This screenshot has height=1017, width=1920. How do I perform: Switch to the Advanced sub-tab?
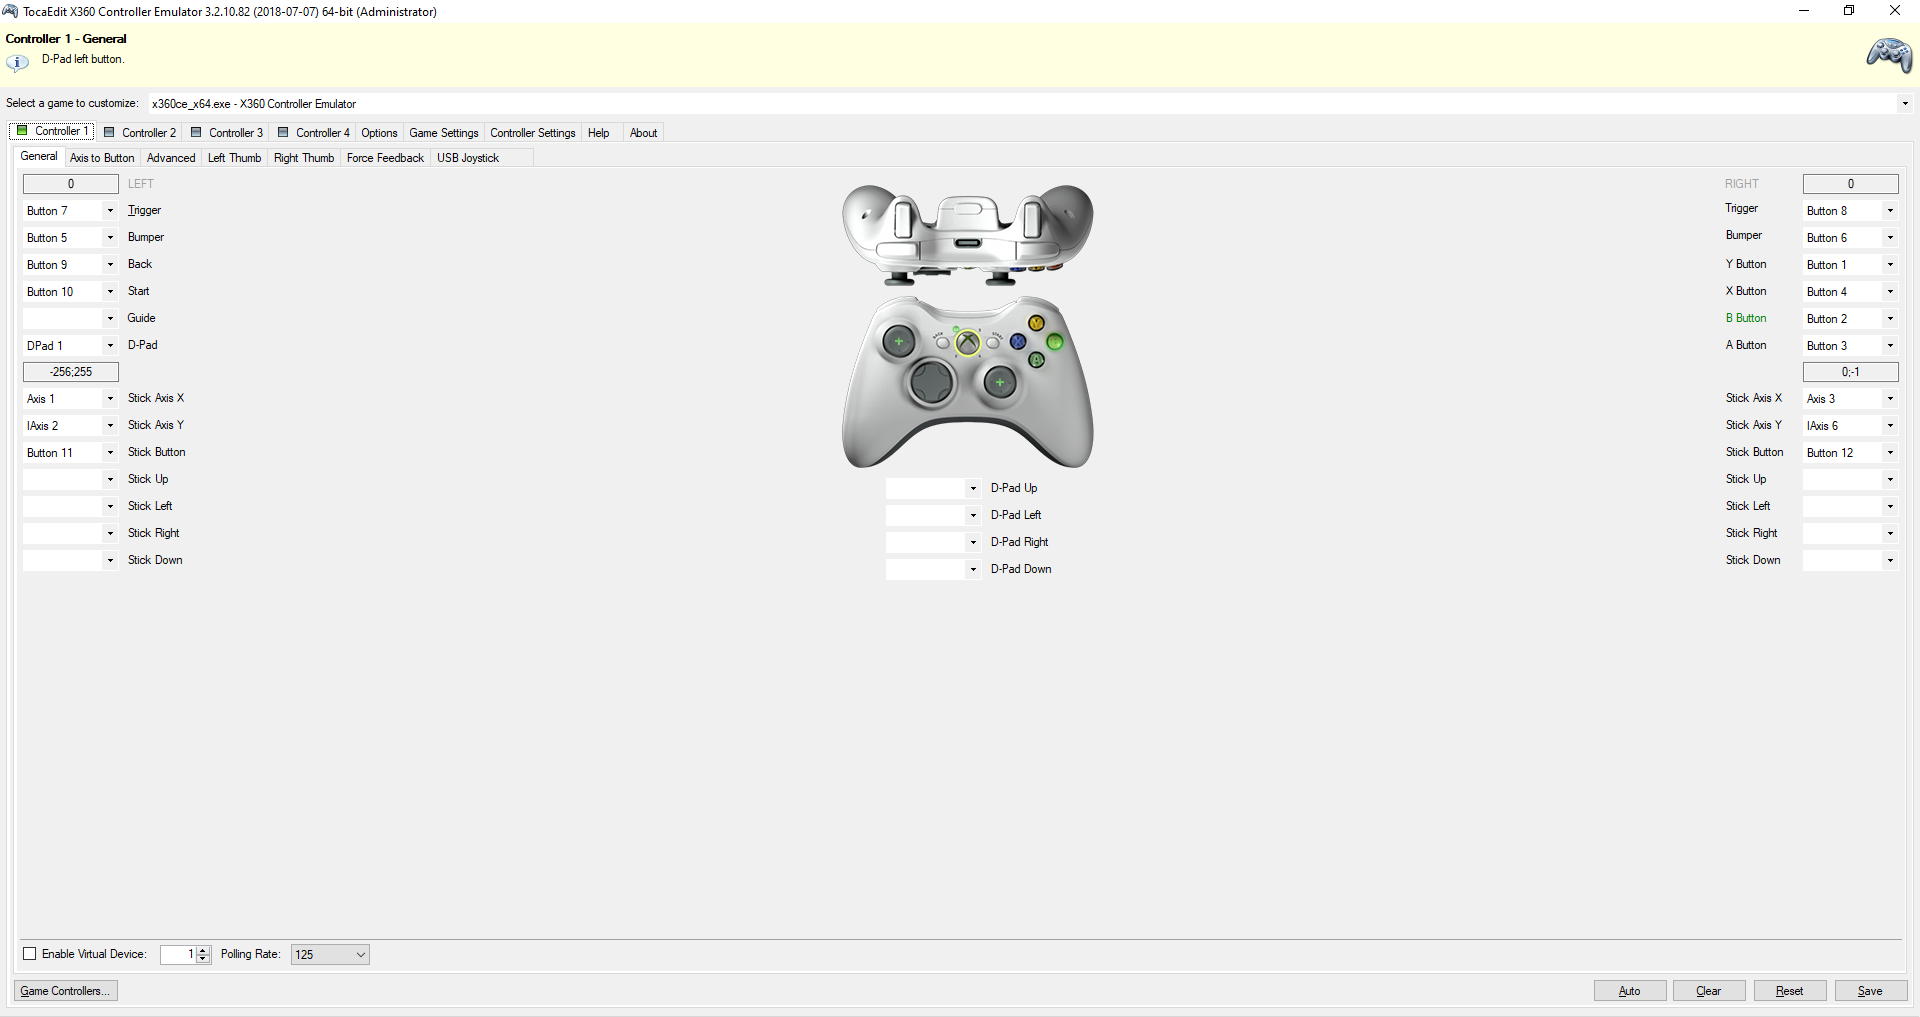171,158
